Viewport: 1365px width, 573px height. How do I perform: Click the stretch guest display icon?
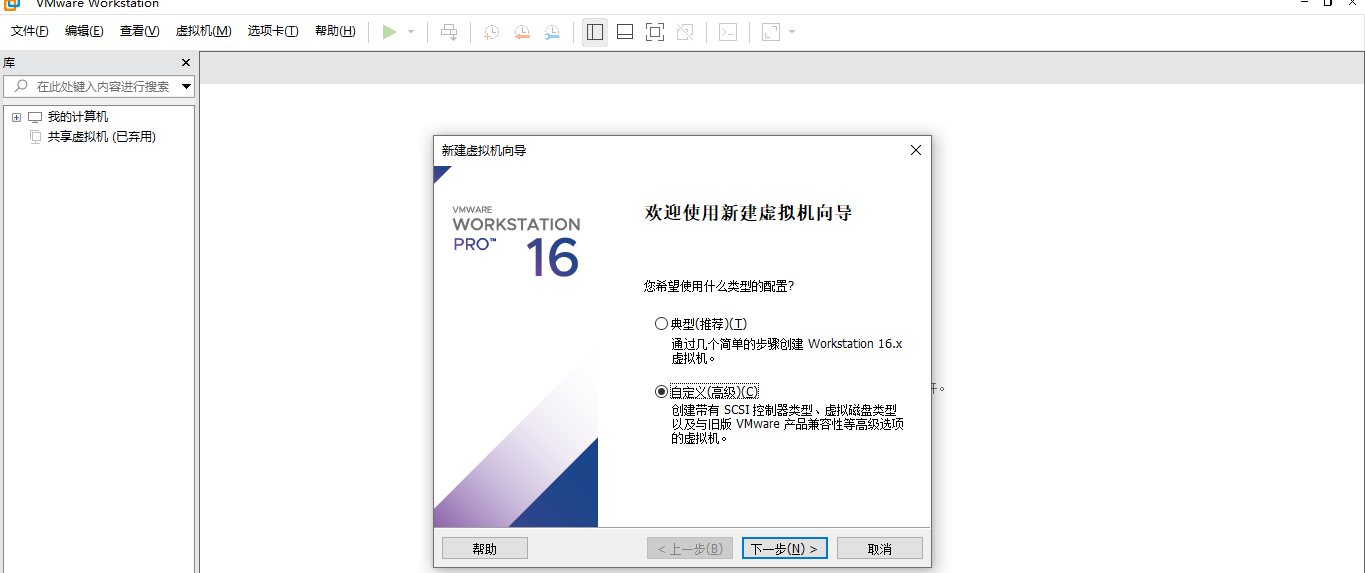[x=770, y=32]
